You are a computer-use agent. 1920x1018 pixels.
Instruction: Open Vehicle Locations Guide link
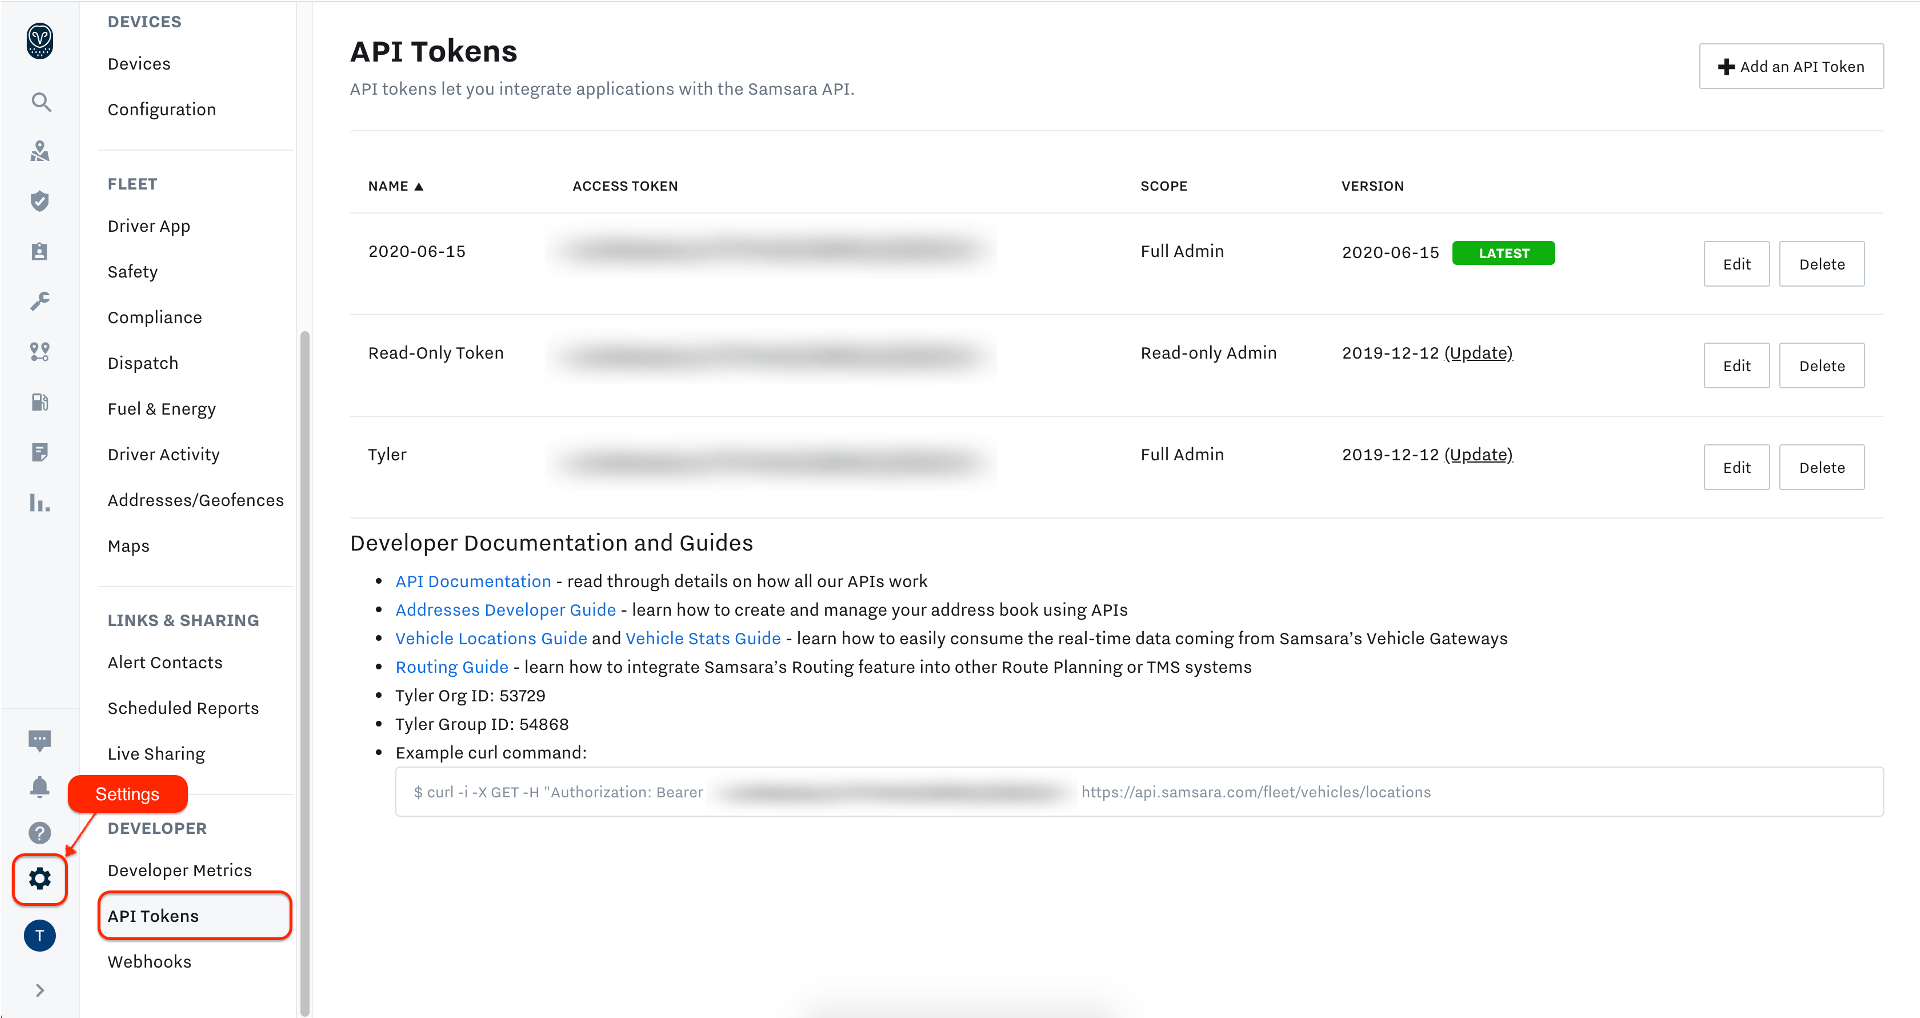pyautogui.click(x=491, y=638)
